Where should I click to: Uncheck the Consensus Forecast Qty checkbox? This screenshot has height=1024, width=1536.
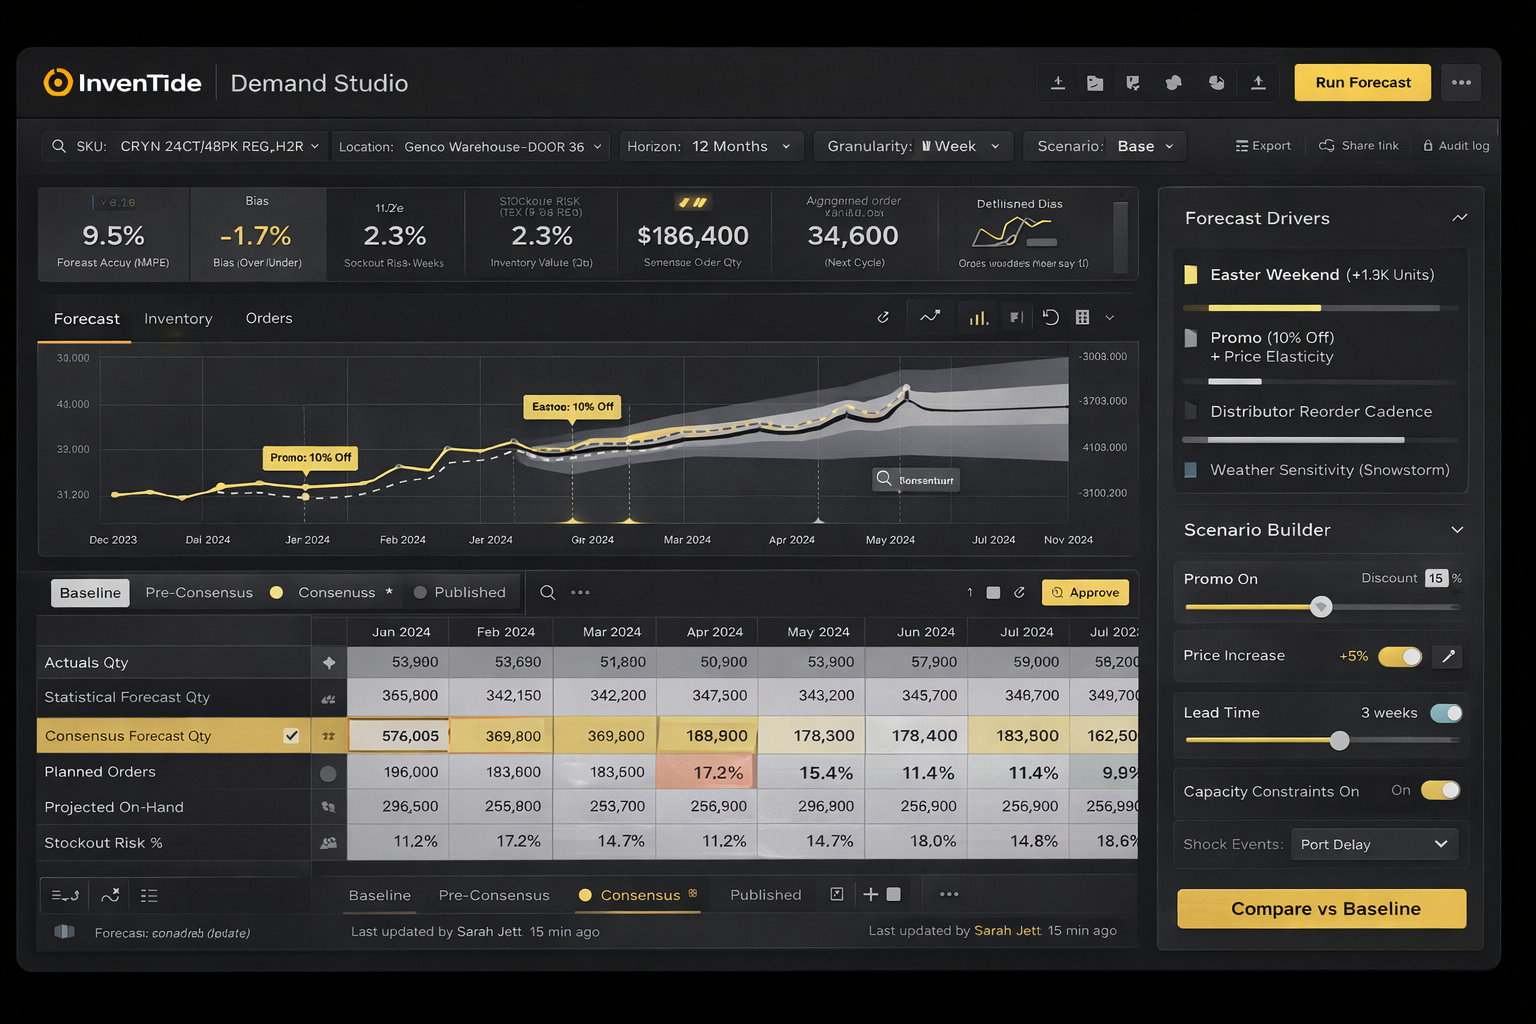coord(291,736)
